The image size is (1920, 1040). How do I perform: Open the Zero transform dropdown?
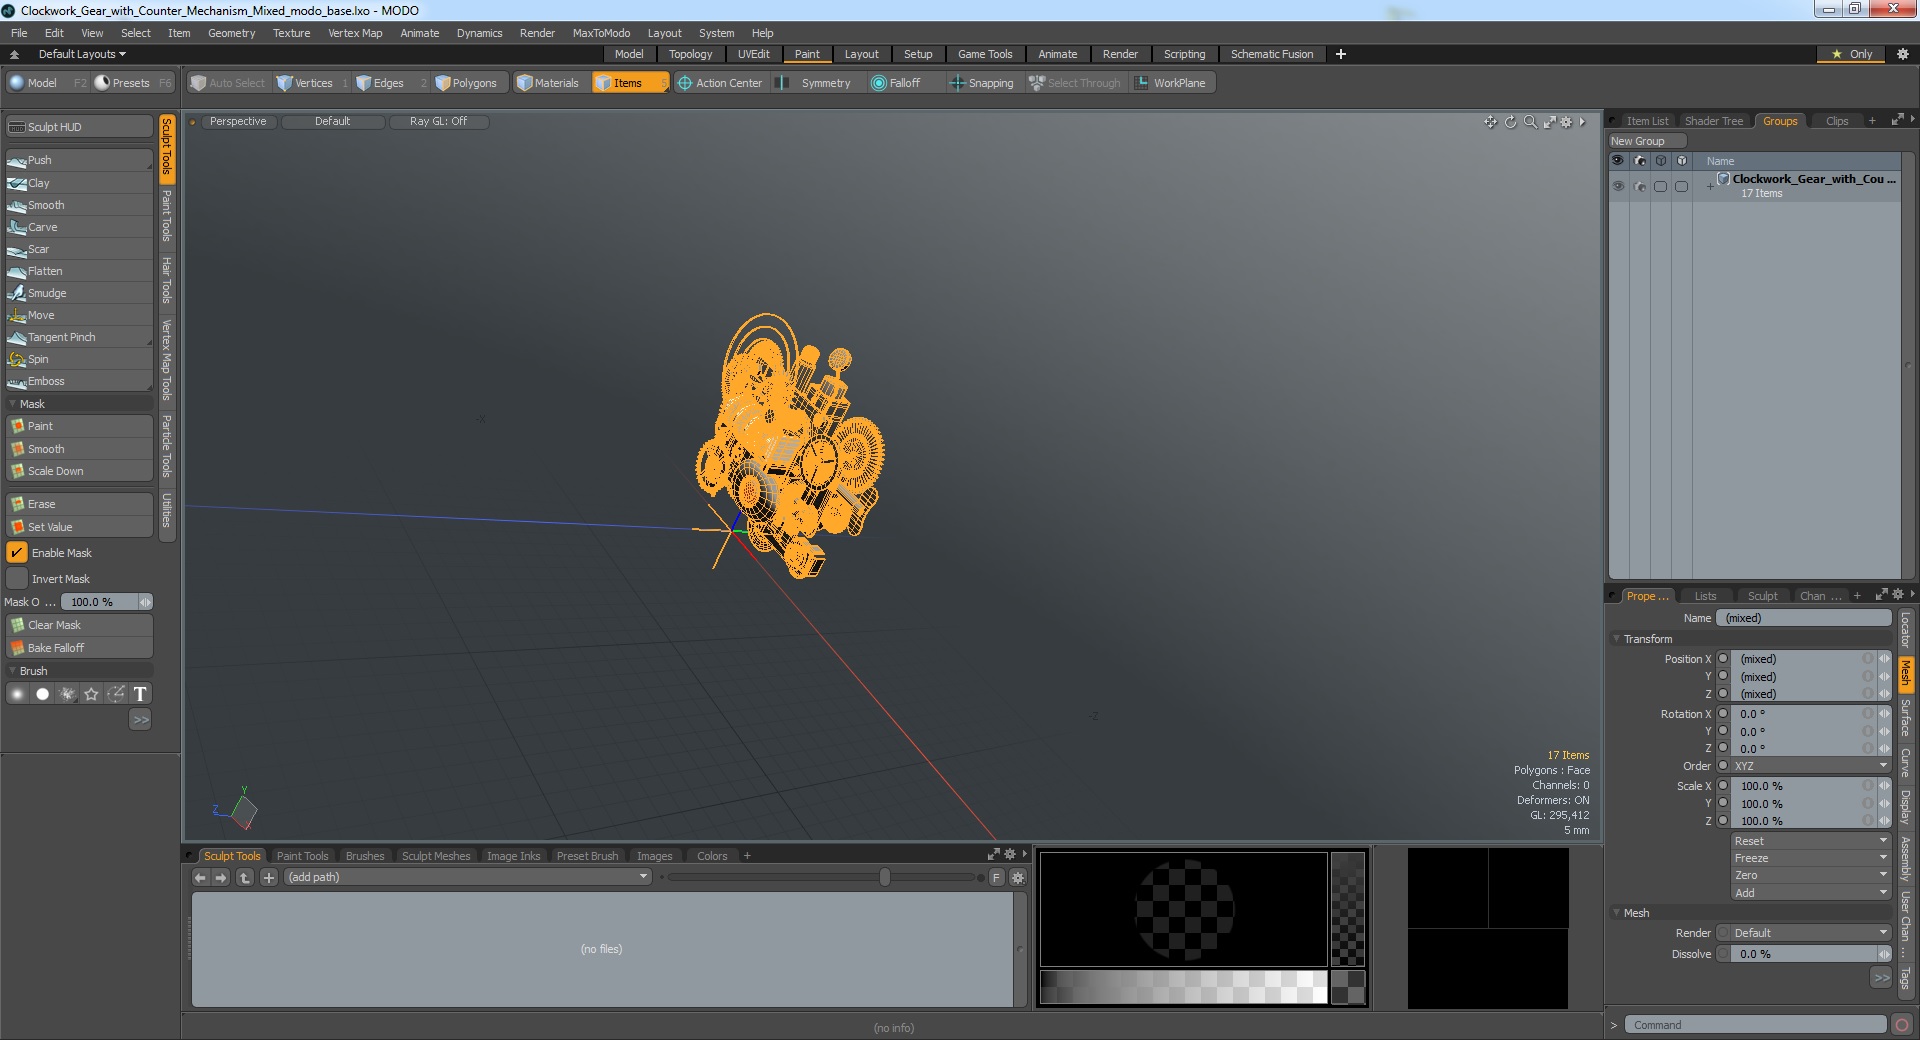click(1810, 875)
